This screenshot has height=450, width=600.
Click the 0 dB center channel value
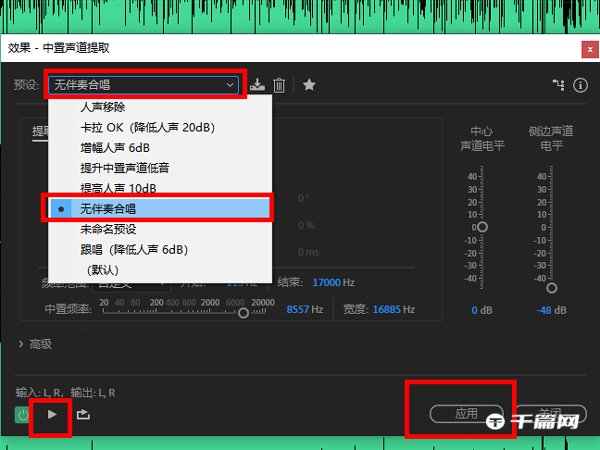point(482,310)
